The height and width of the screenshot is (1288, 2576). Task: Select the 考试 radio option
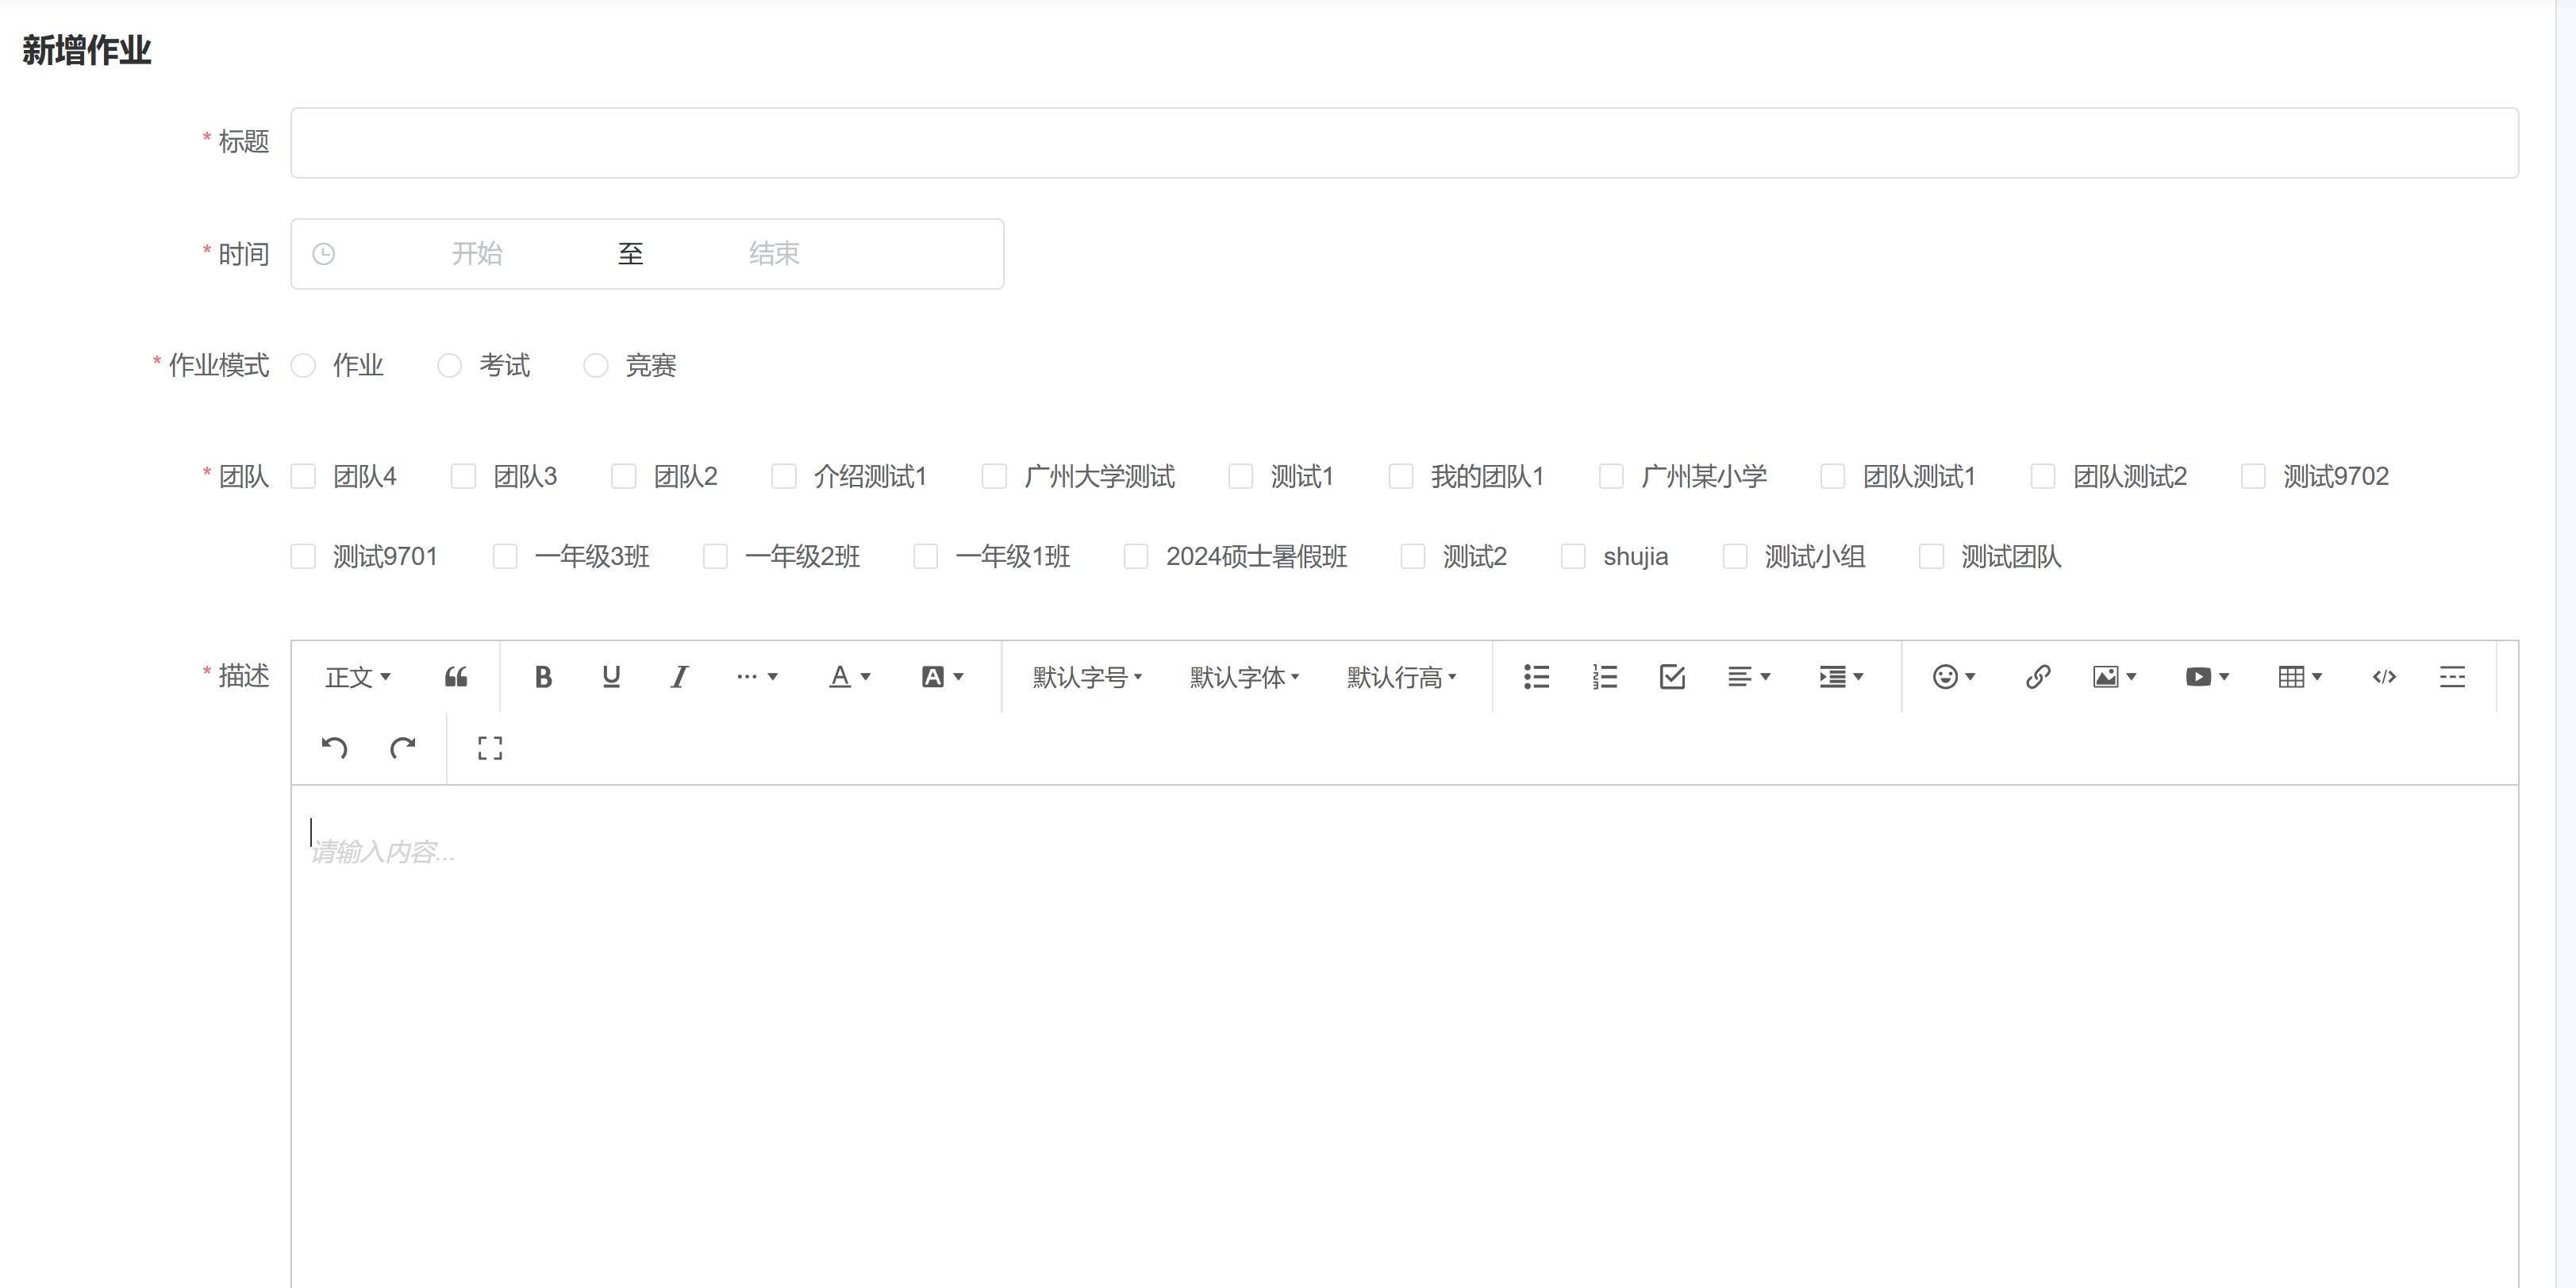[450, 366]
